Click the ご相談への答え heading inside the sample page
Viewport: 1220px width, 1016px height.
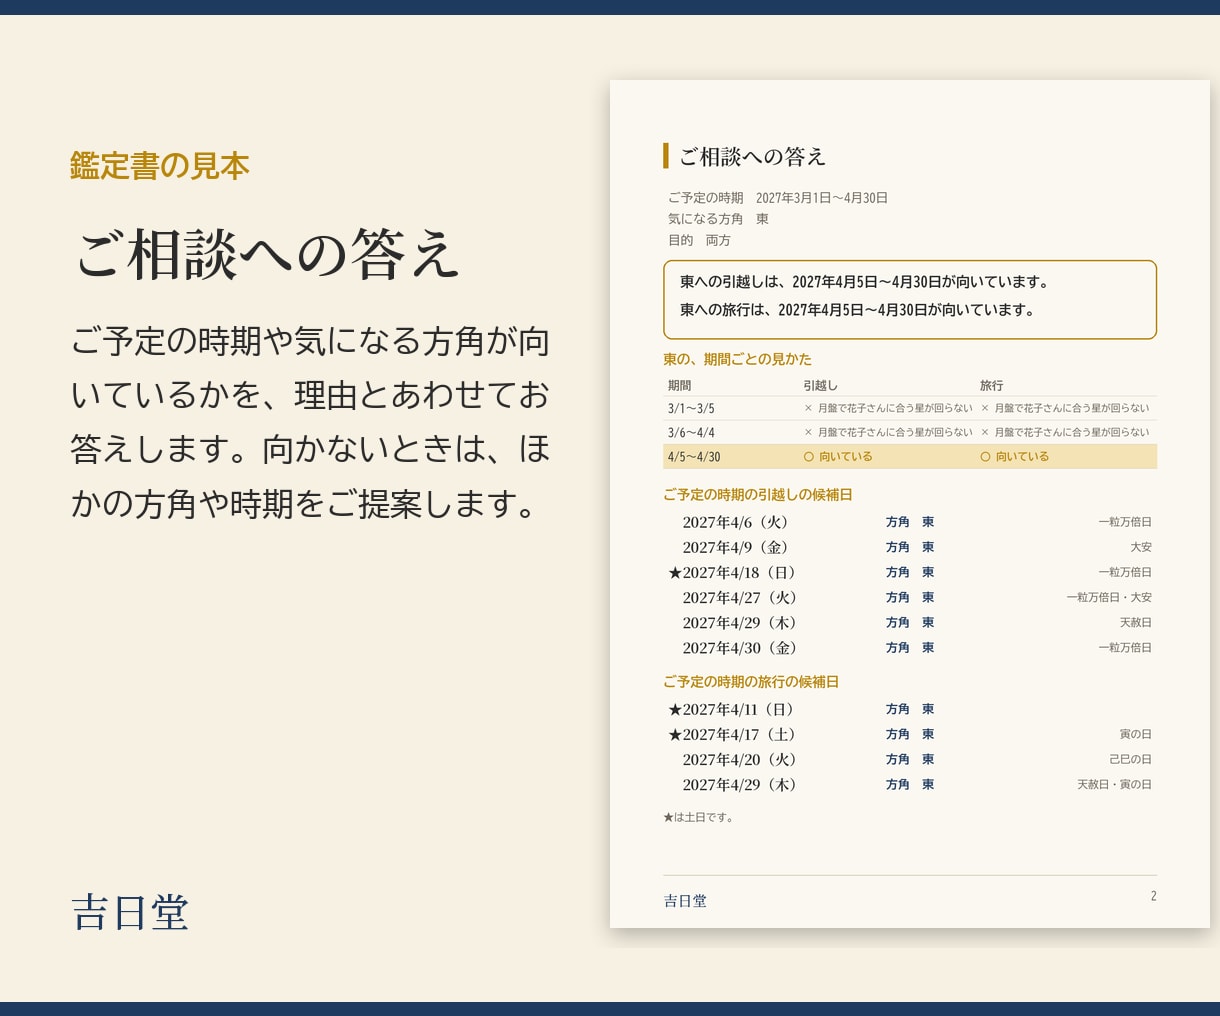pyautogui.click(x=752, y=156)
